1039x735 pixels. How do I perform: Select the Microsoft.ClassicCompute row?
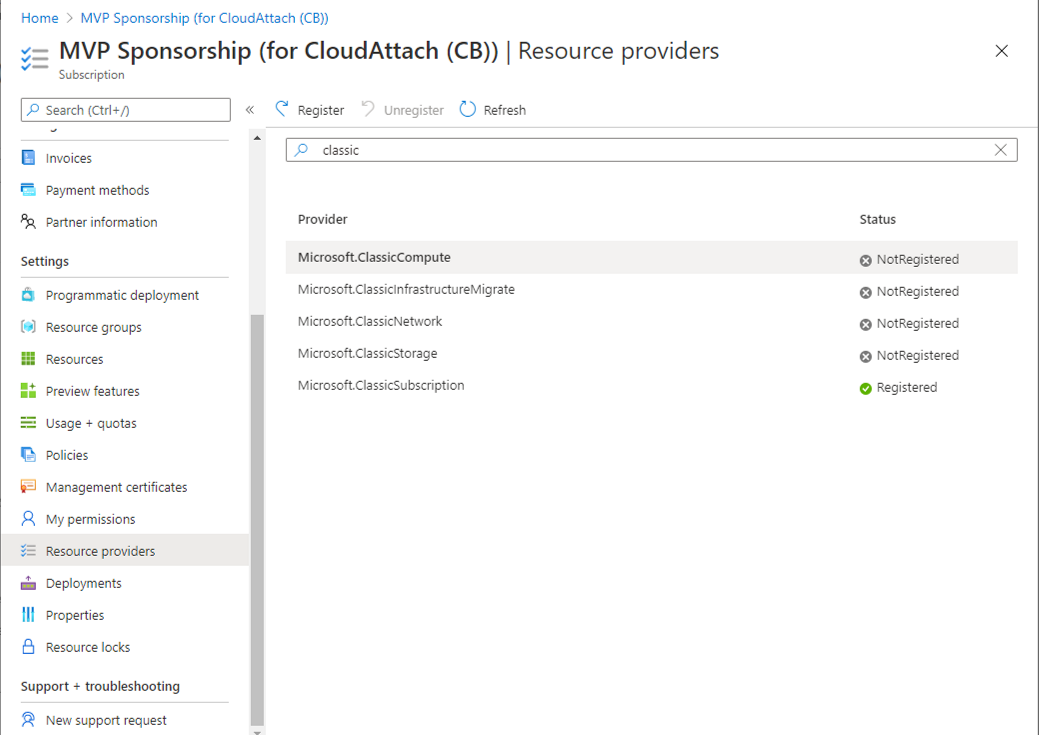(651, 257)
